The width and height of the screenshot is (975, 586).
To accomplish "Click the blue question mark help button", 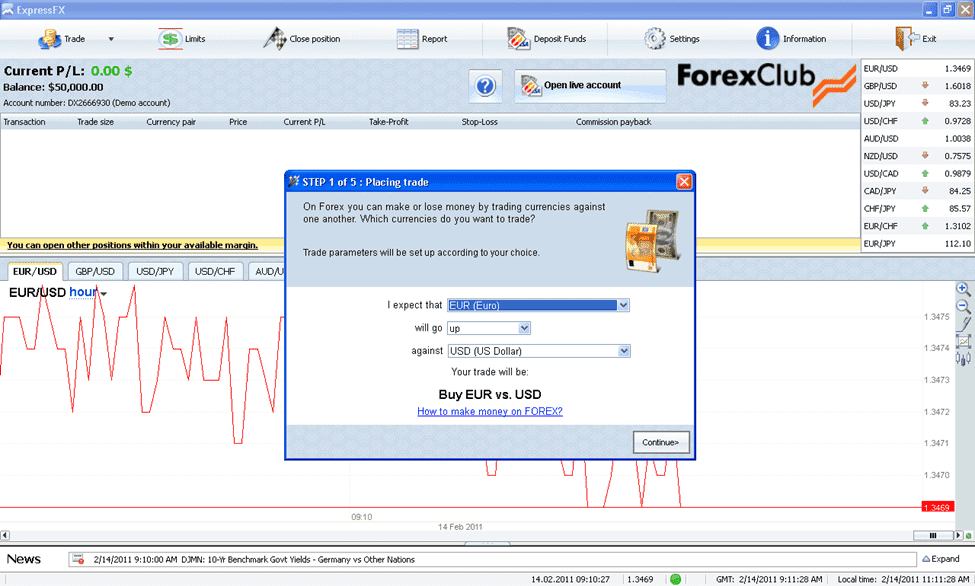I will click(x=485, y=86).
